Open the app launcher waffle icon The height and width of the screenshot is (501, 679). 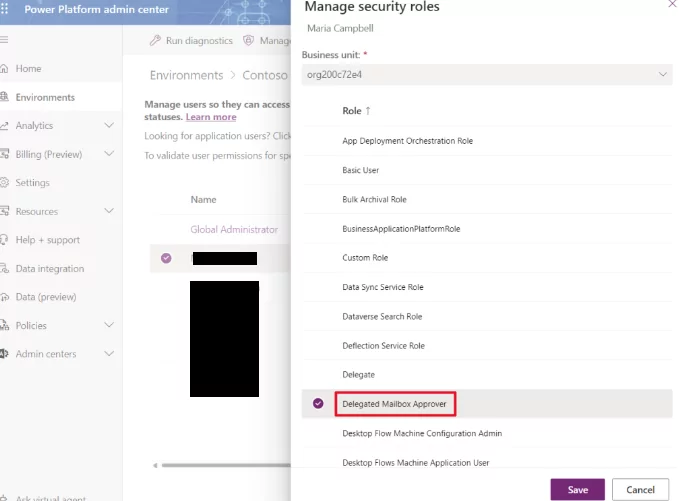click(x=4, y=9)
